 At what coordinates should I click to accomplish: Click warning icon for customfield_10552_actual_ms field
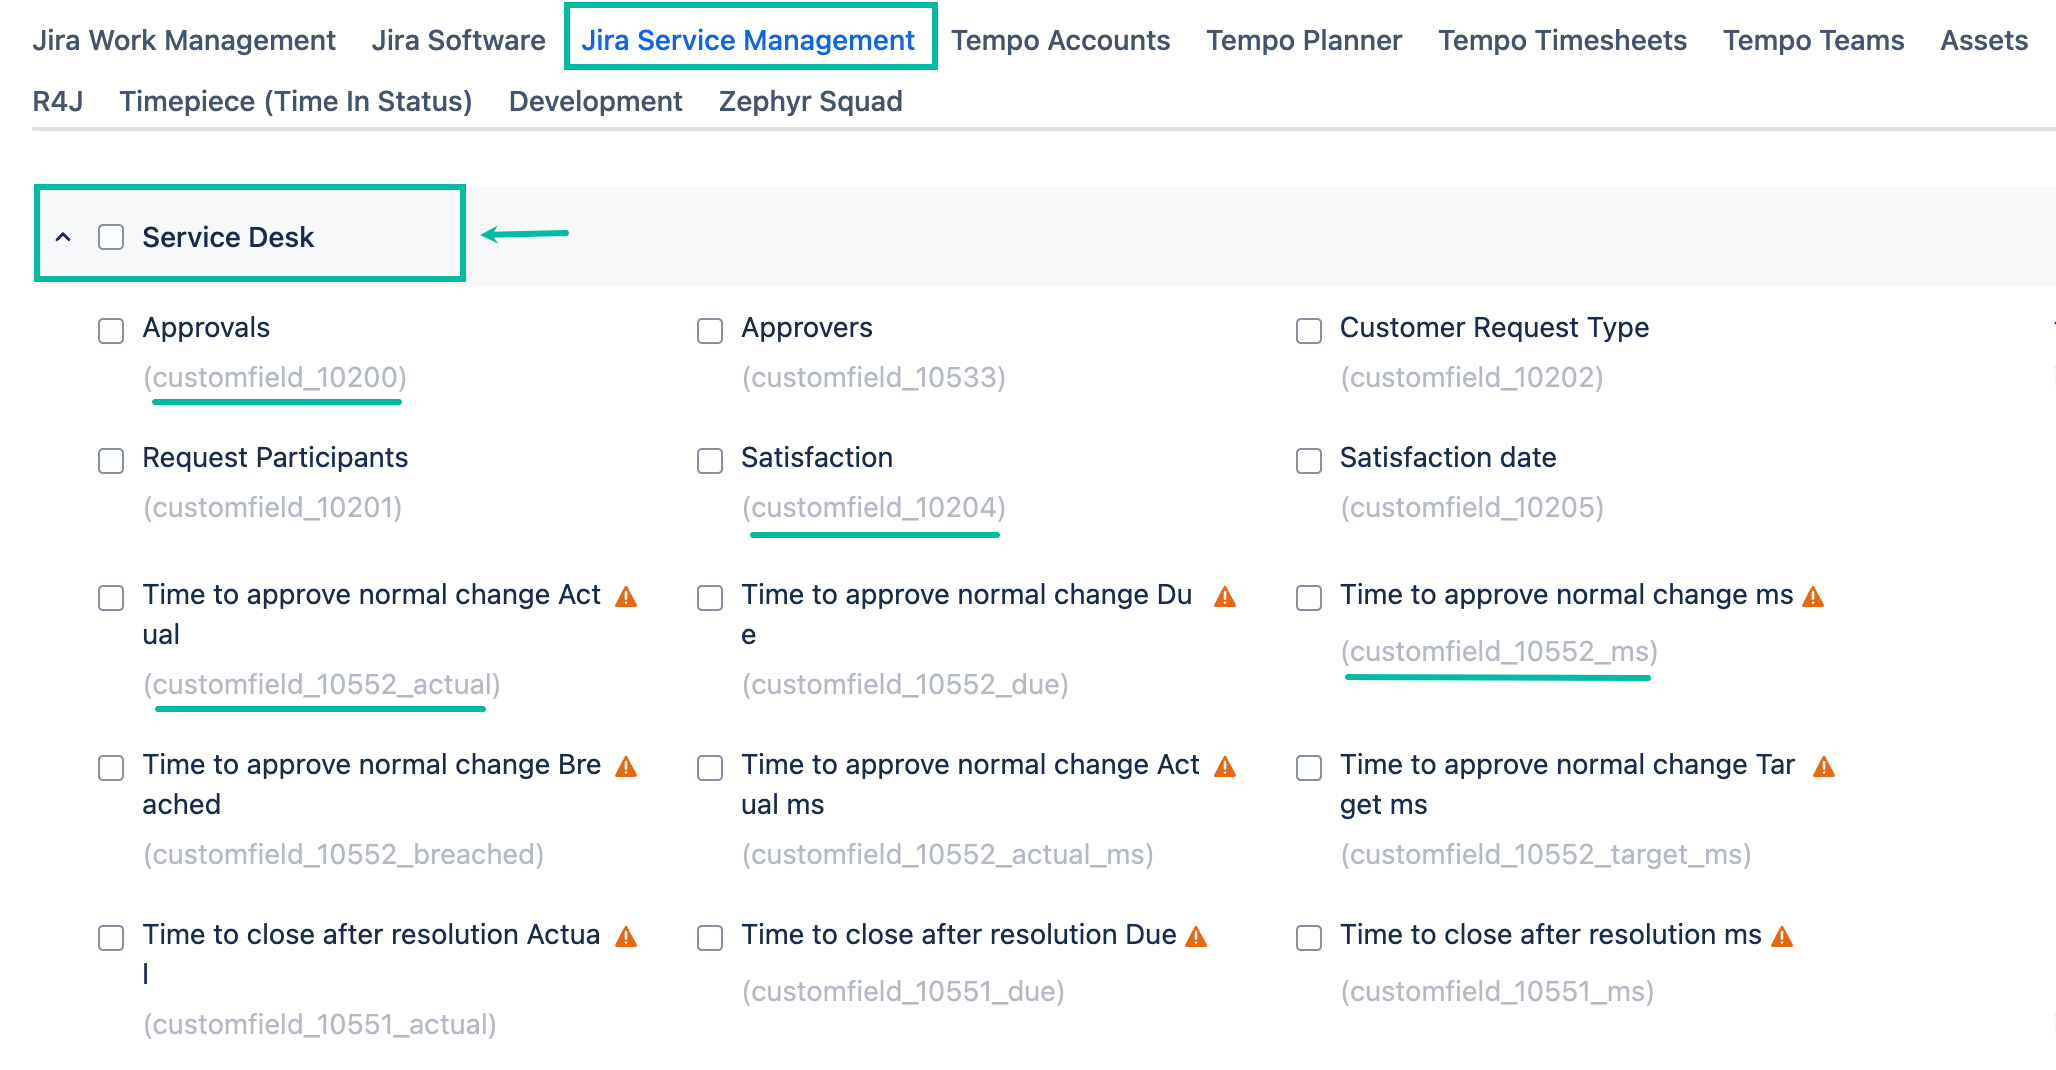tap(1225, 767)
